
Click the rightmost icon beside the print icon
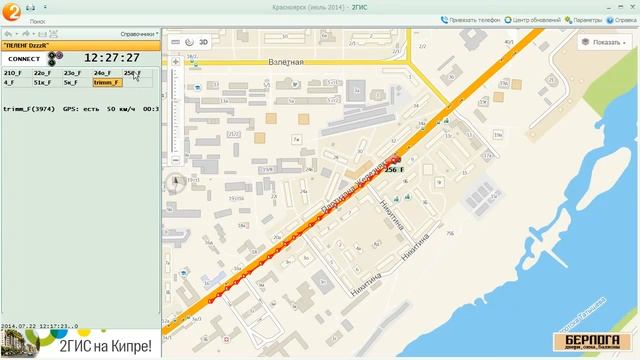pyautogui.click(x=53, y=34)
